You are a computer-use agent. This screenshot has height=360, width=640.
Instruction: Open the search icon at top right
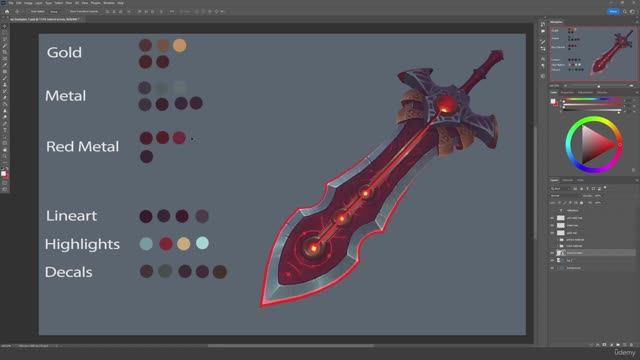(x=625, y=11)
